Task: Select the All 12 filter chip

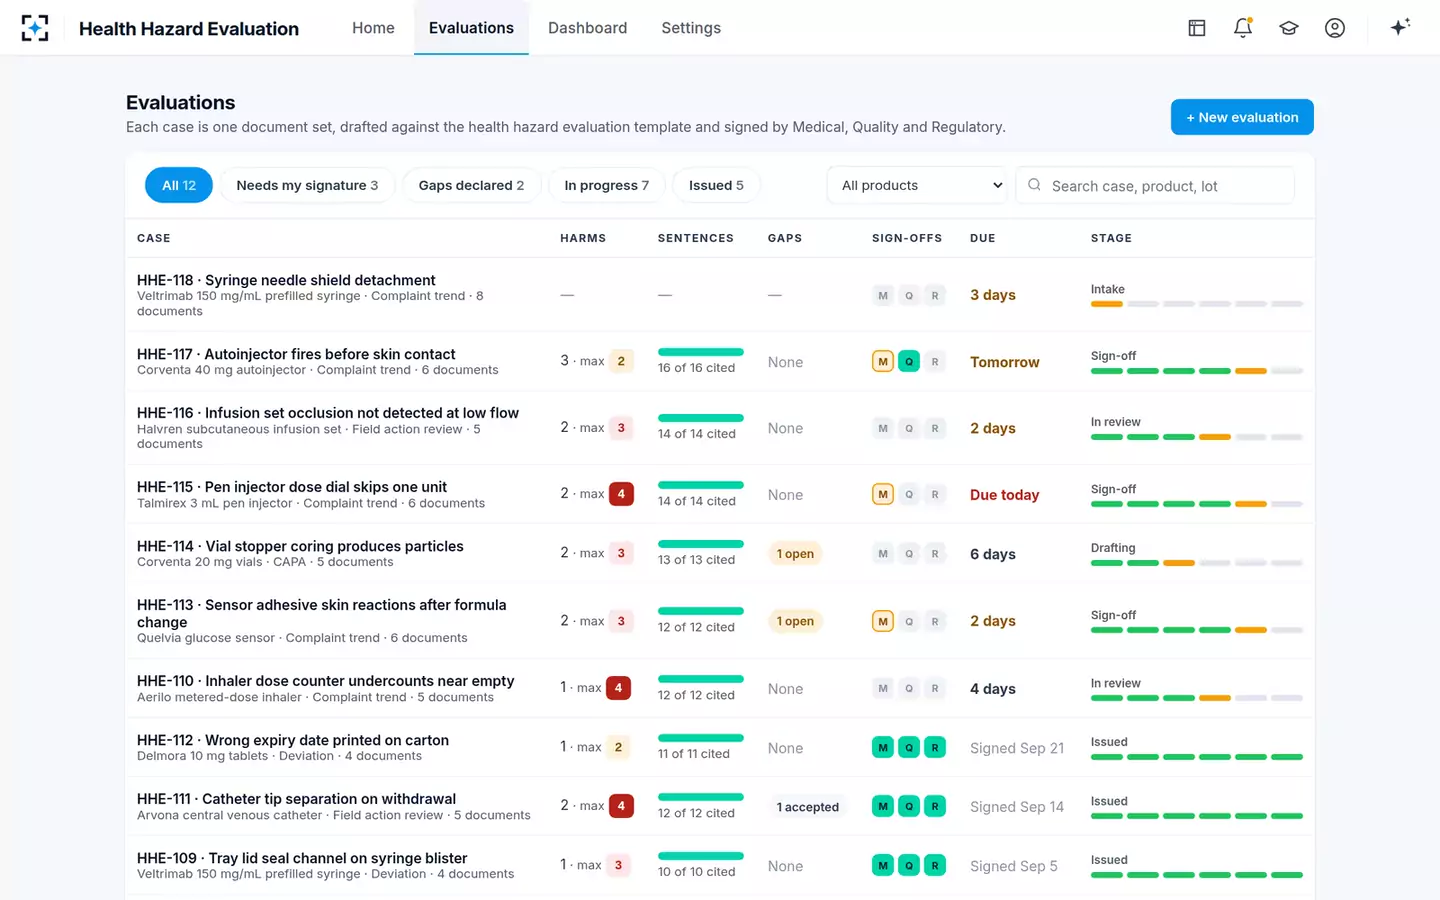Action: [x=179, y=185]
